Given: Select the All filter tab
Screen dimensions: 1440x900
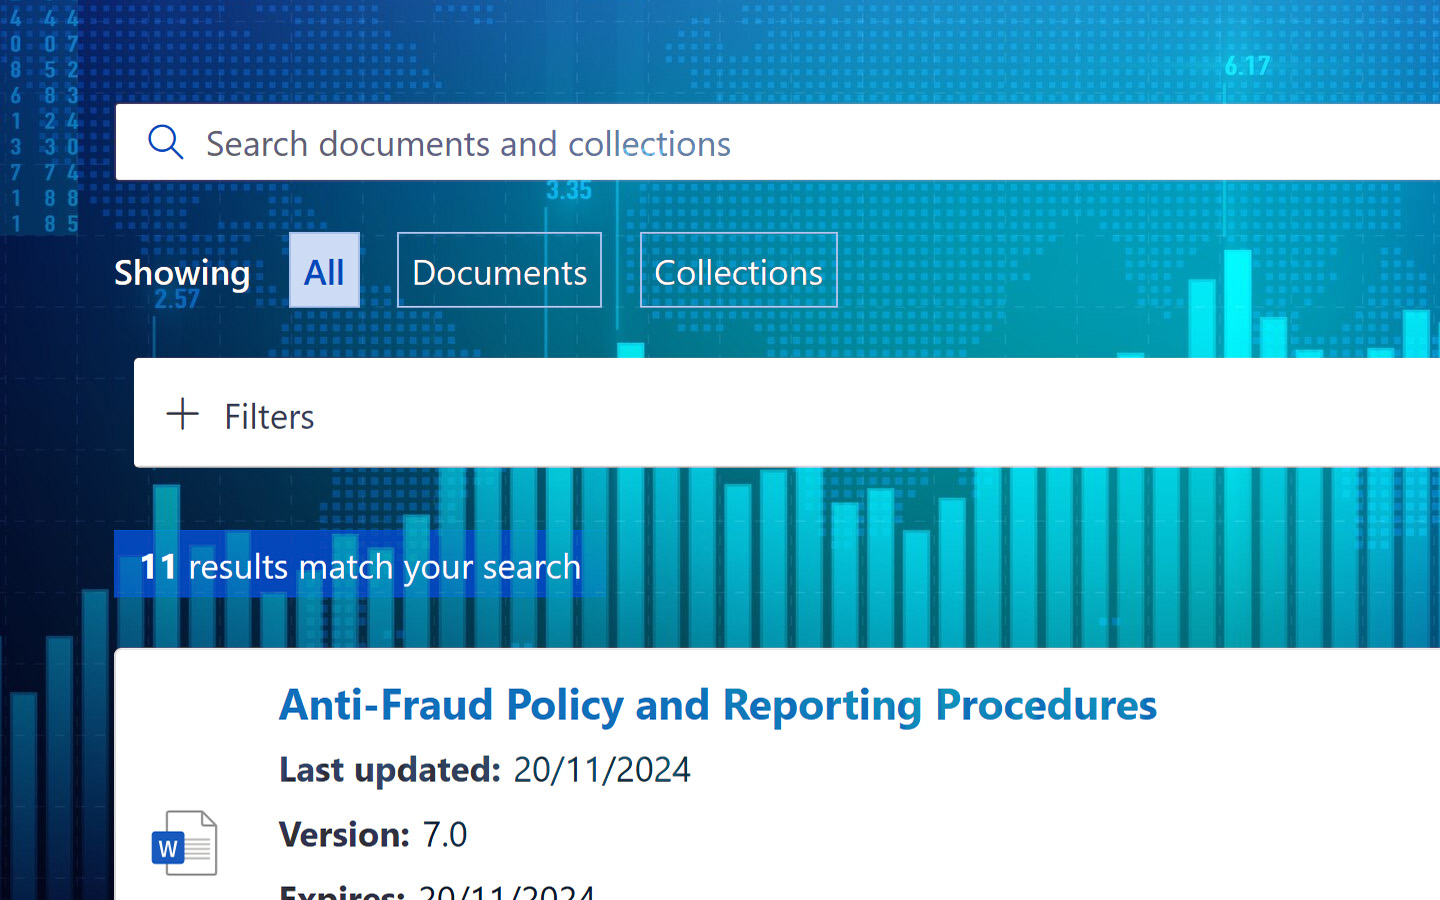Looking at the screenshot, I should [324, 271].
